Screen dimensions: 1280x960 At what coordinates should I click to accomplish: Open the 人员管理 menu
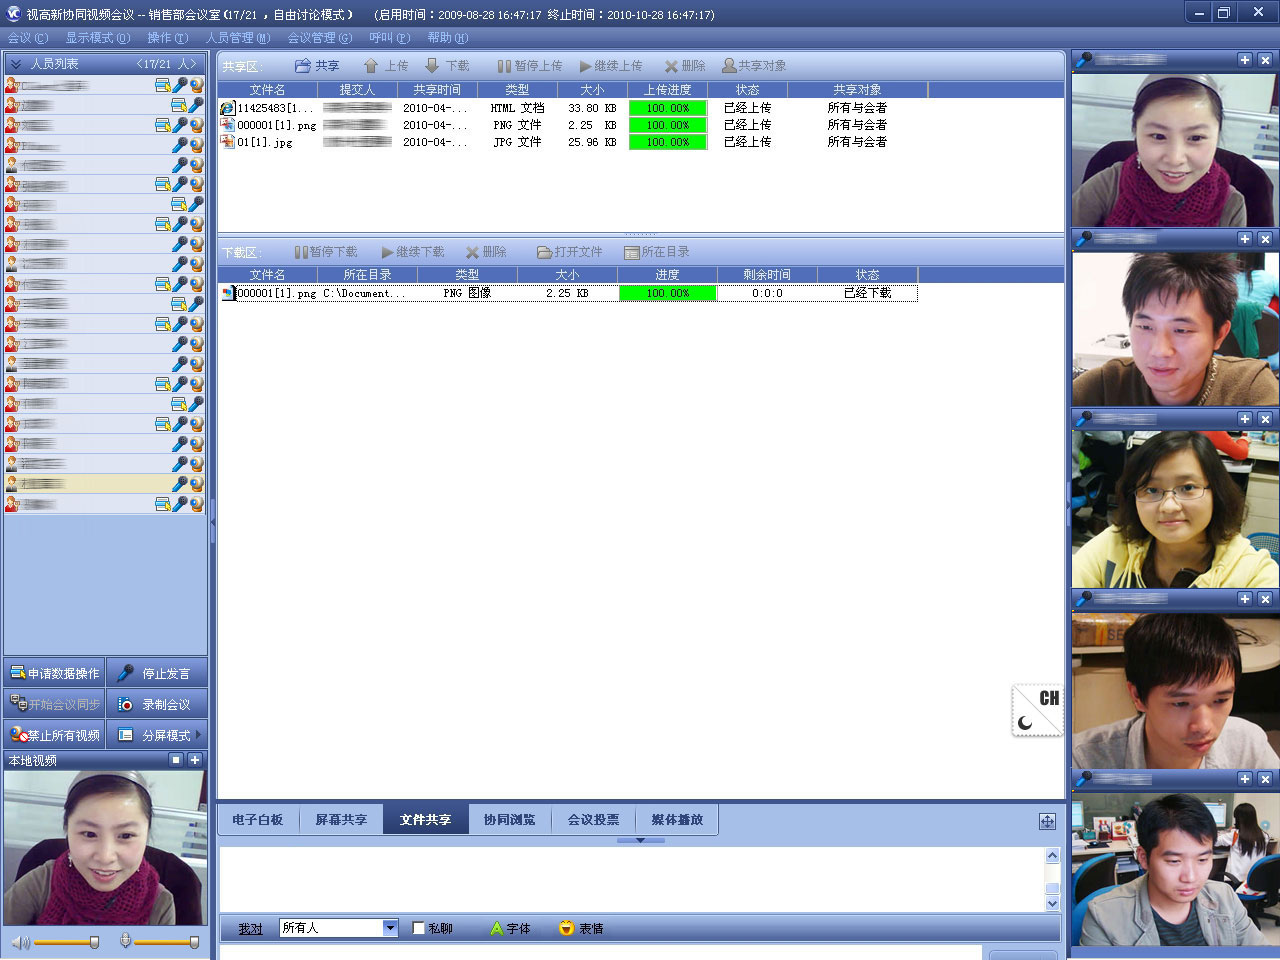238,38
